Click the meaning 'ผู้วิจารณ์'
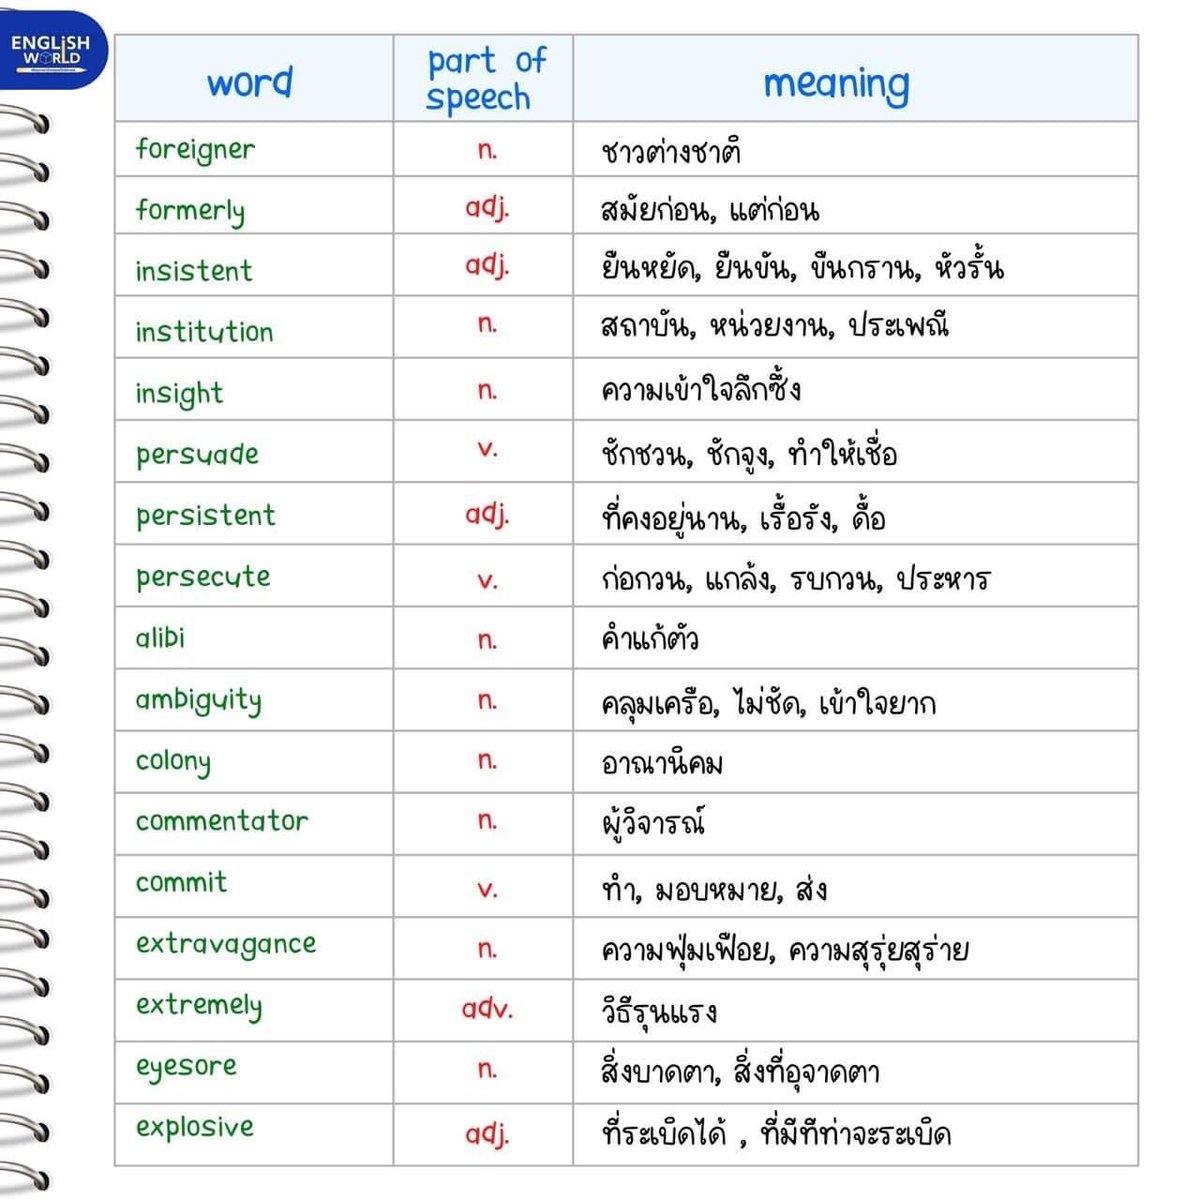The width and height of the screenshot is (1200, 1200). coord(654,823)
